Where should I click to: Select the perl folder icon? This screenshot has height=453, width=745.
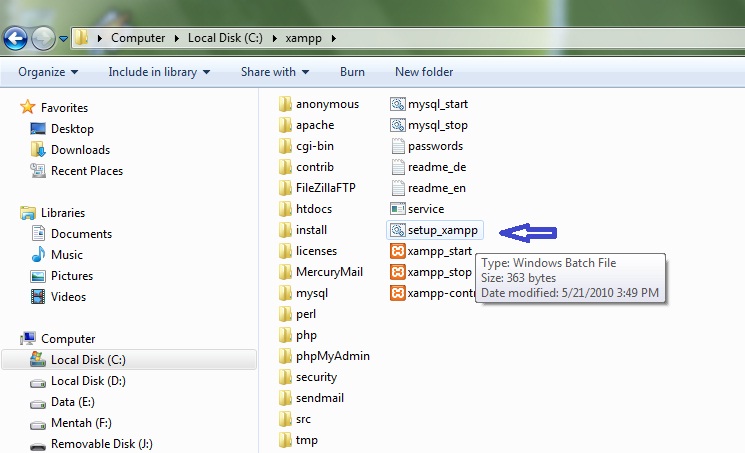(x=285, y=314)
